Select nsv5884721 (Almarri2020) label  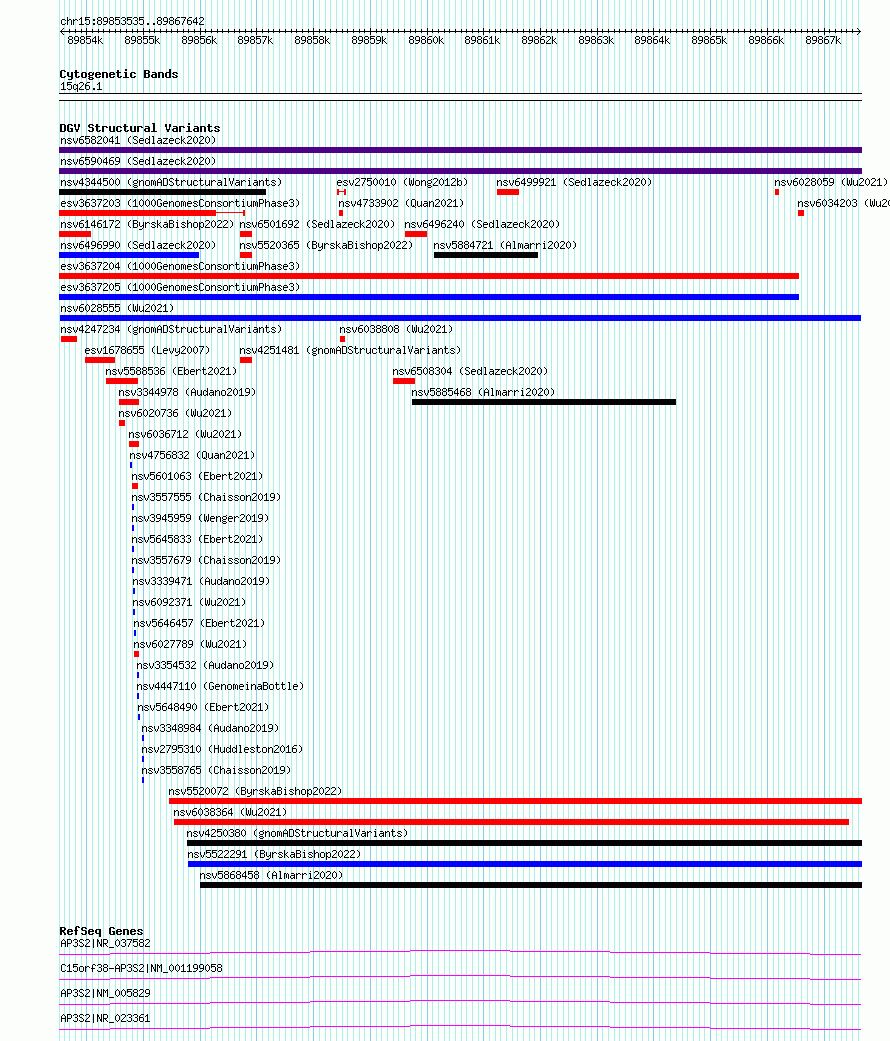(x=505, y=245)
